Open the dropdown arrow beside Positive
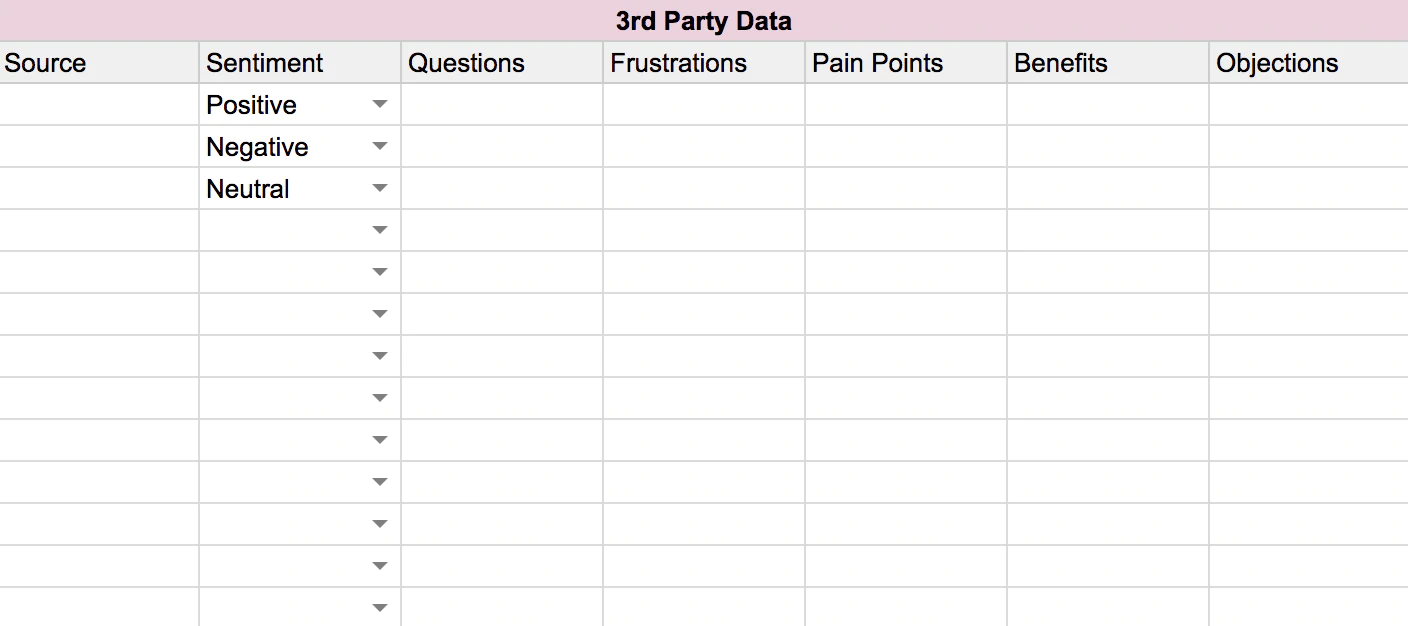1408x626 pixels. pyautogui.click(x=380, y=104)
